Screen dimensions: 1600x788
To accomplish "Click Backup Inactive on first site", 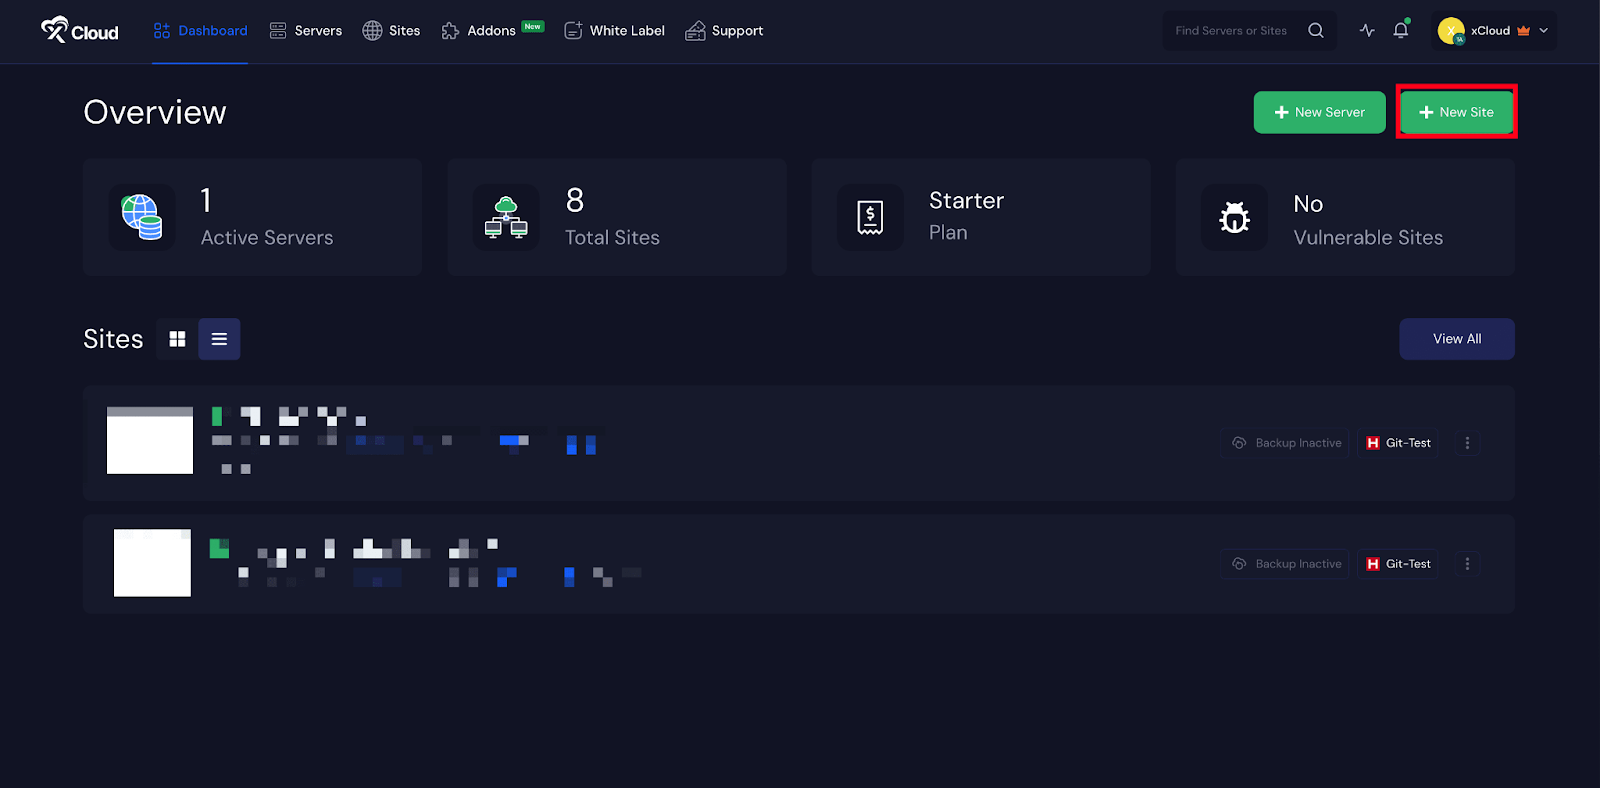I will (x=1286, y=443).
